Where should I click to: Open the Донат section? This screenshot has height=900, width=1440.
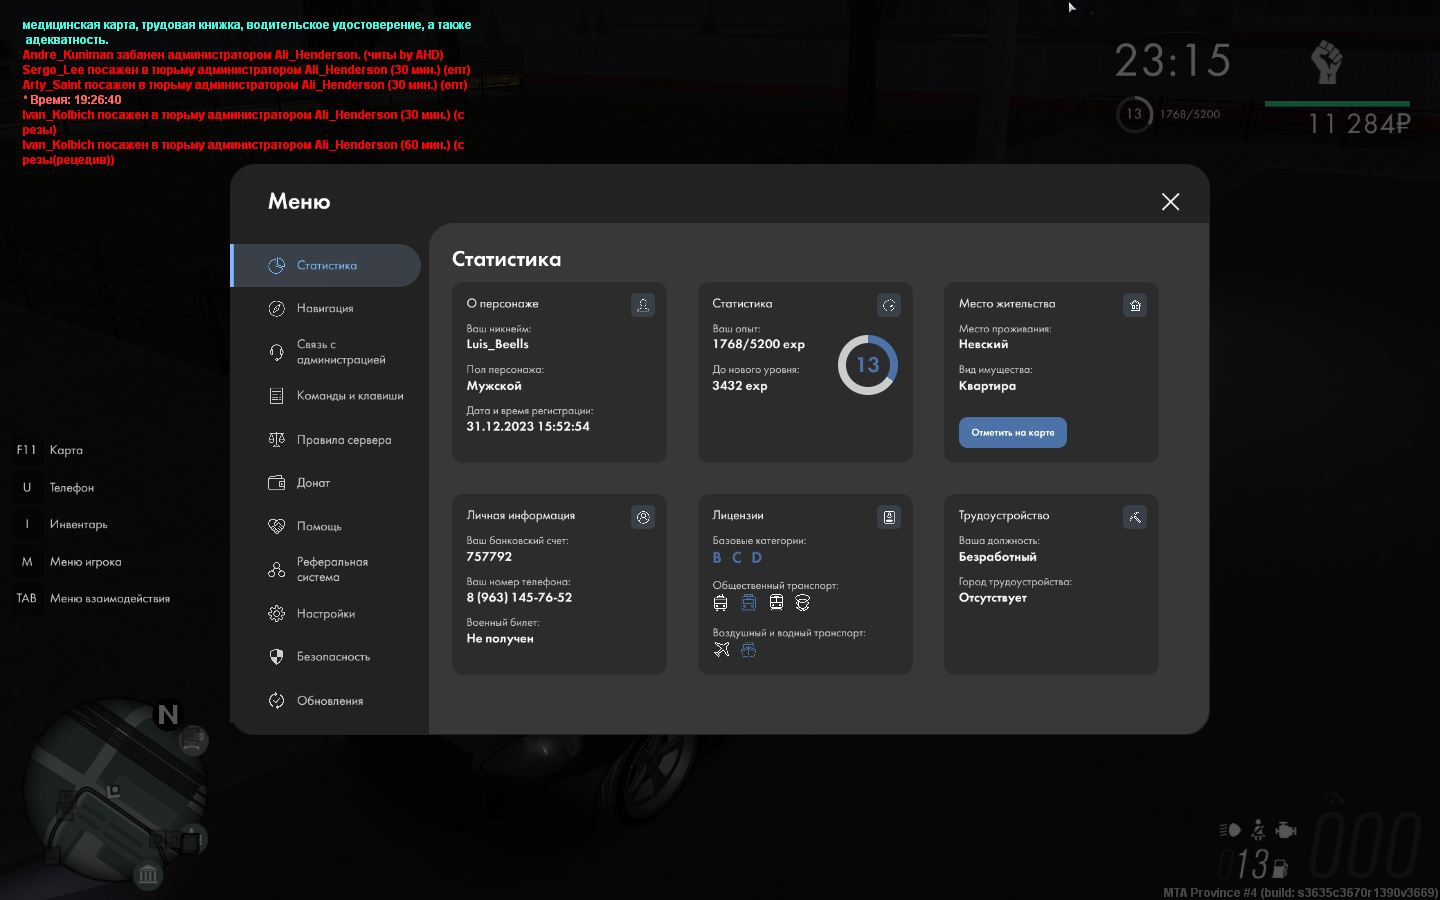[313, 483]
